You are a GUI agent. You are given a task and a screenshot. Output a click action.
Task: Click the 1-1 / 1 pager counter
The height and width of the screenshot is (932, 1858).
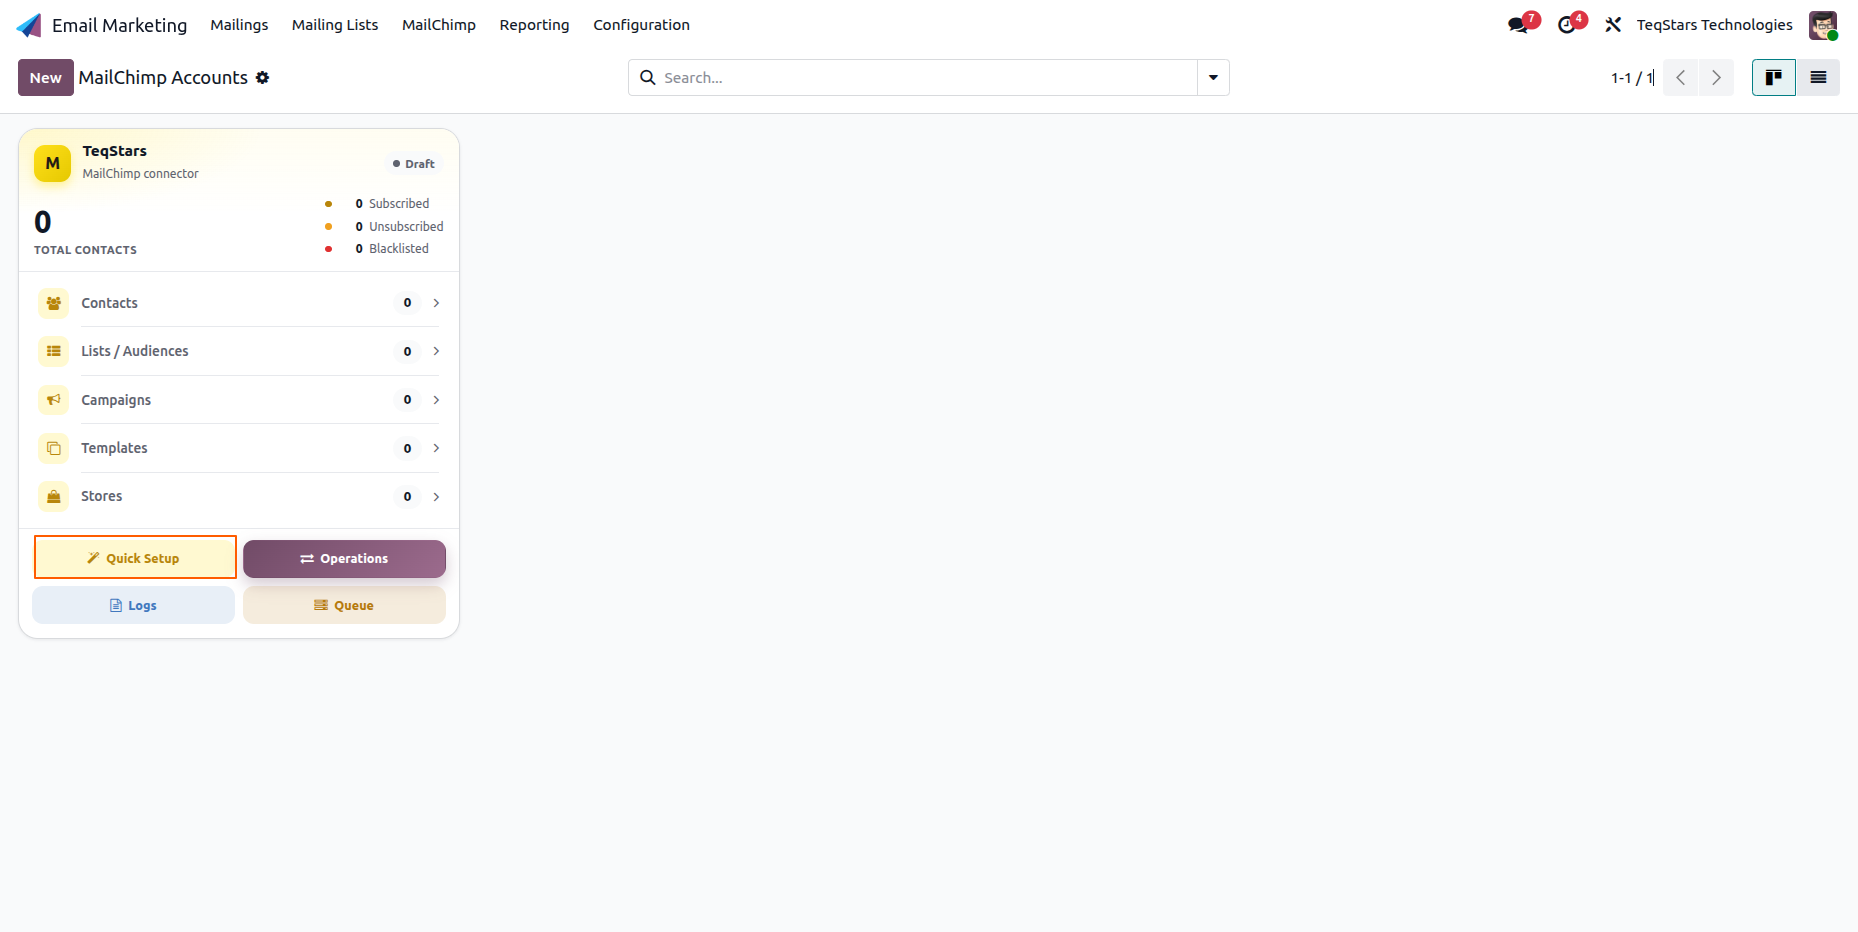click(x=1632, y=78)
